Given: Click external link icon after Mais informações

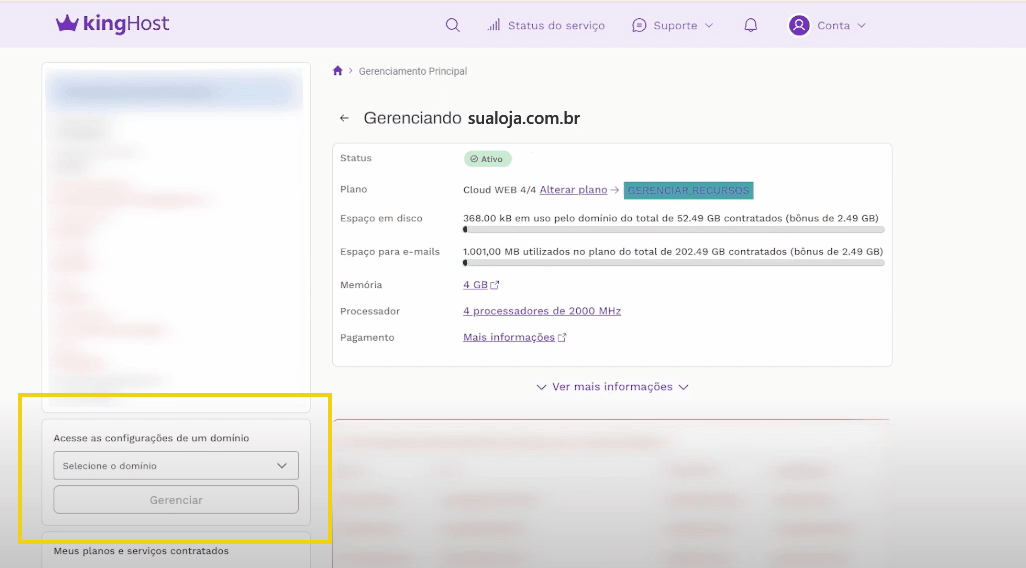Looking at the screenshot, I should coord(562,338).
